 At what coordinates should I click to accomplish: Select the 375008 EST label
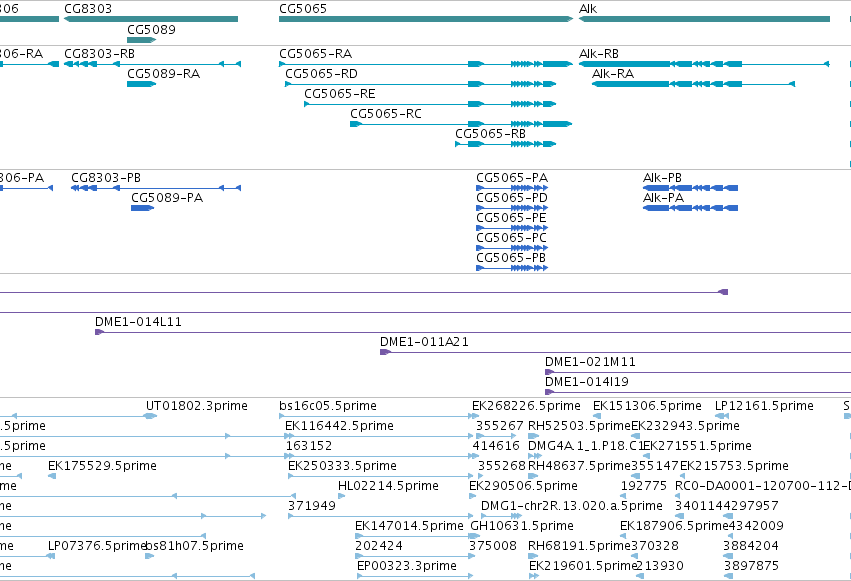pos(493,547)
